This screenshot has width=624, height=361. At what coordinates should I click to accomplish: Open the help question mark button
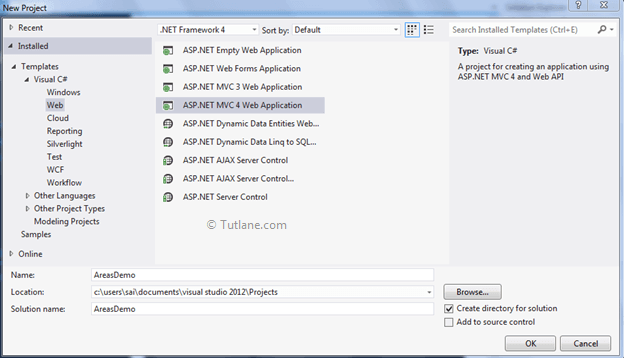pos(578,5)
